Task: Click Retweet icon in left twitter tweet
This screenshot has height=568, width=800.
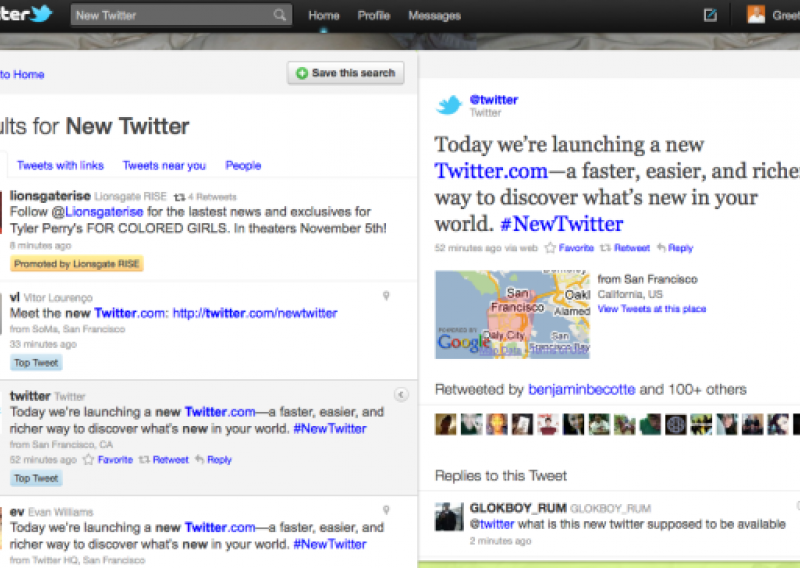Action: (x=144, y=460)
